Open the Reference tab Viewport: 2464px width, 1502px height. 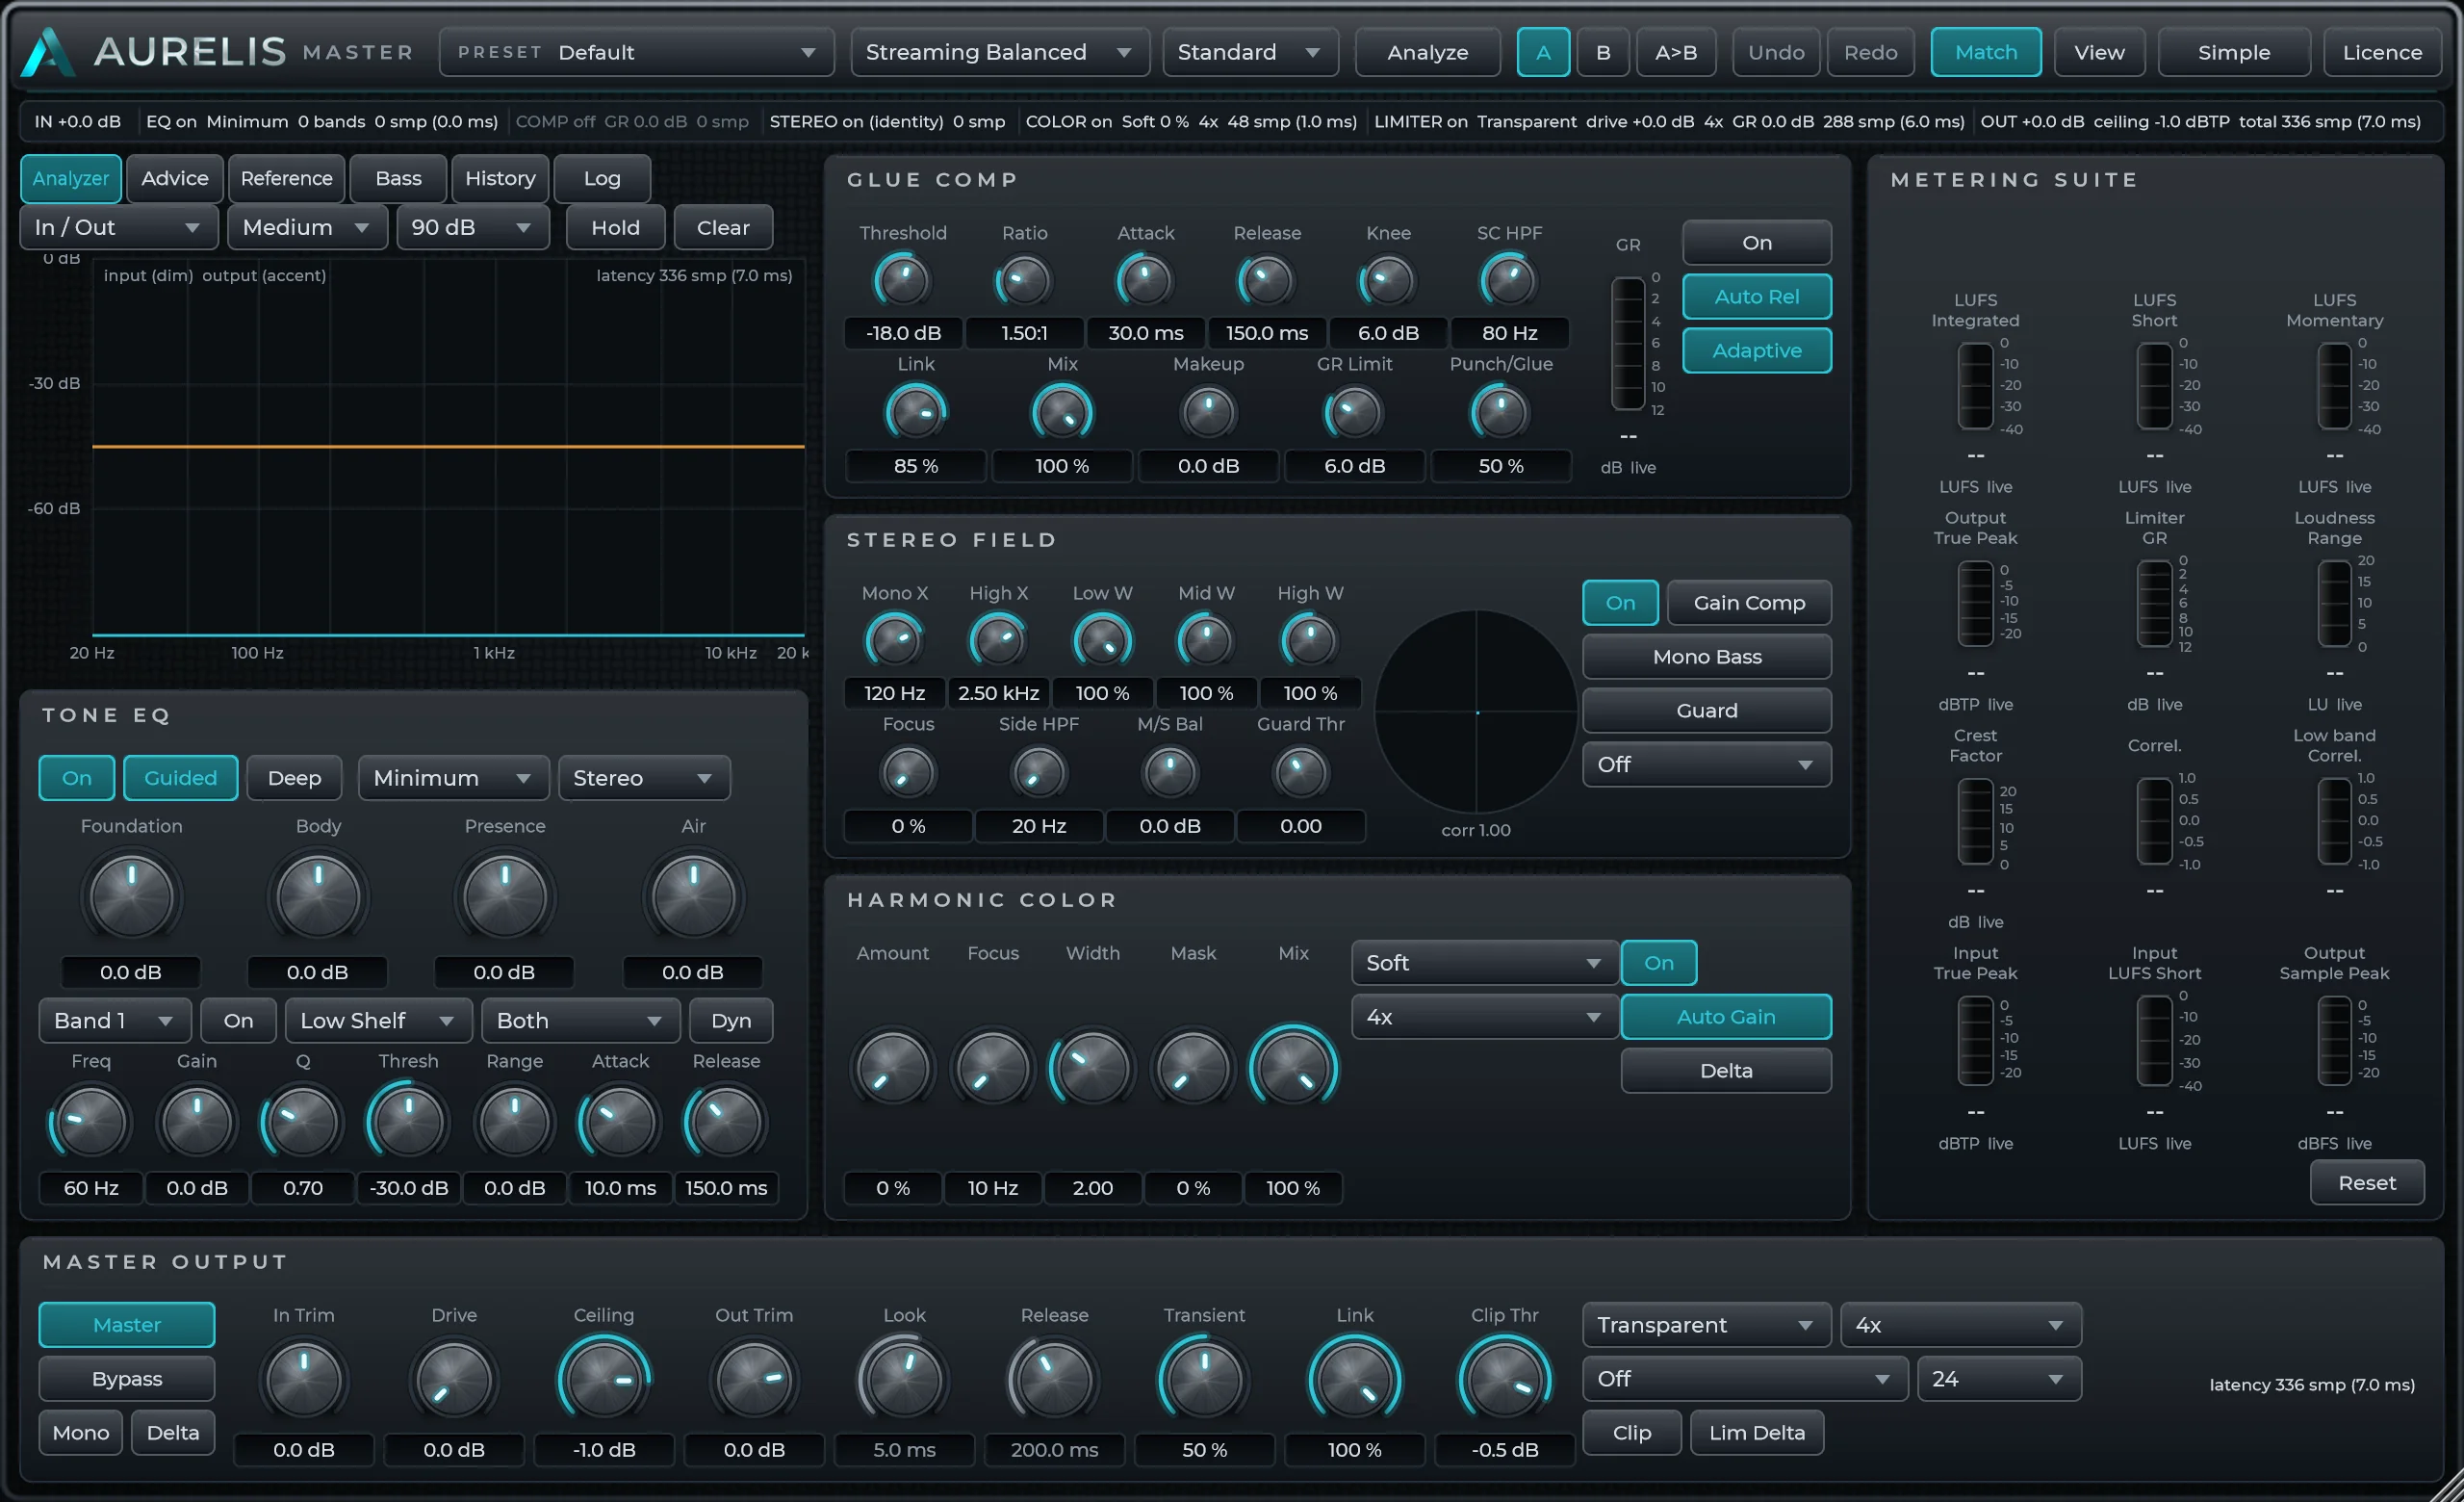(x=286, y=178)
